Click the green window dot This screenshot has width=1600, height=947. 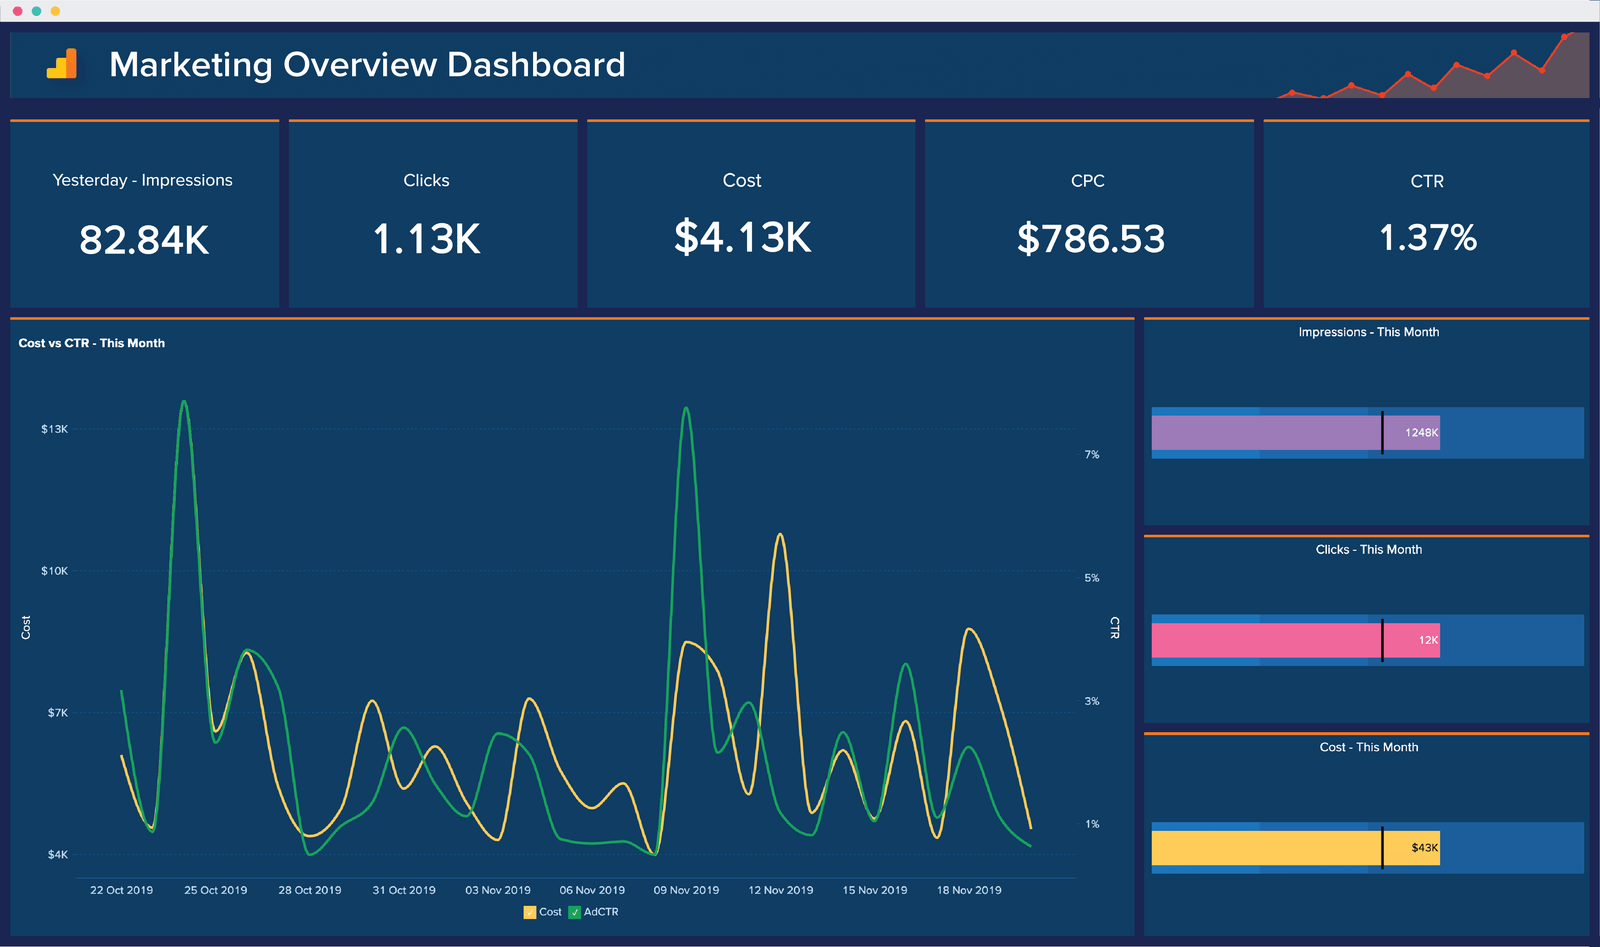(36, 11)
